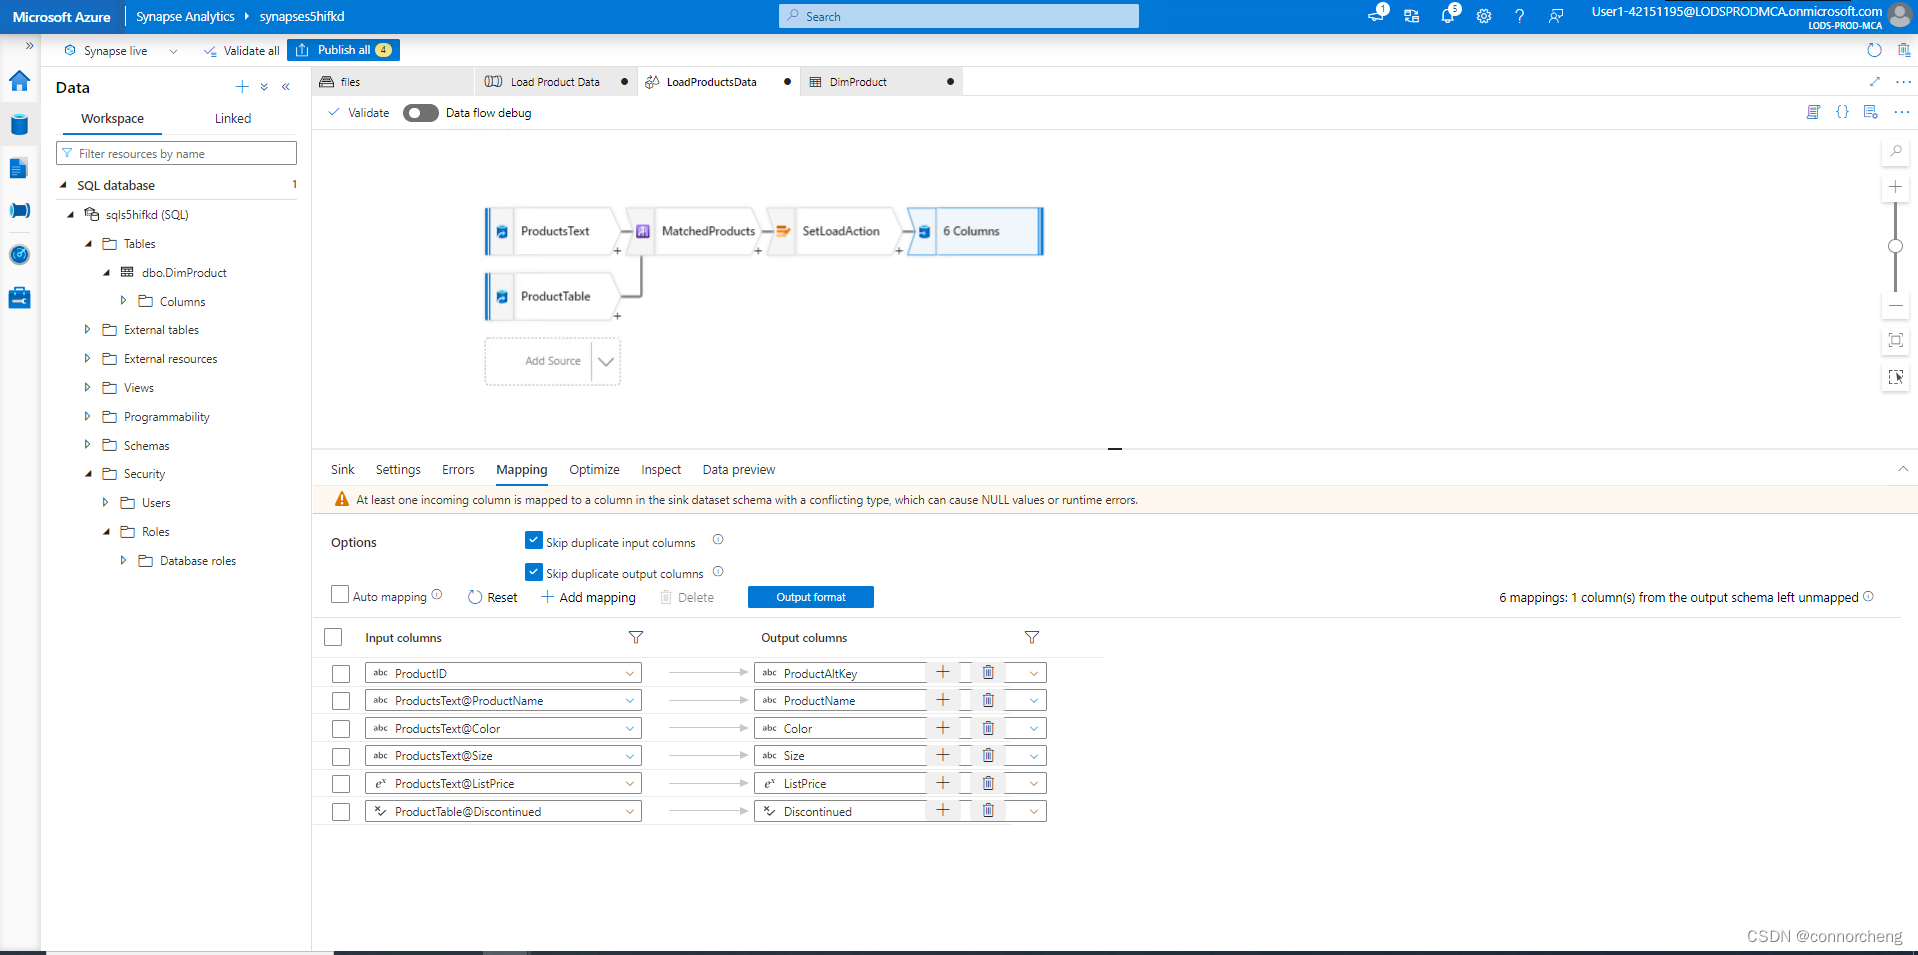The height and width of the screenshot is (955, 1918).
Task: Click the Add mapping button
Action: pyautogui.click(x=588, y=597)
